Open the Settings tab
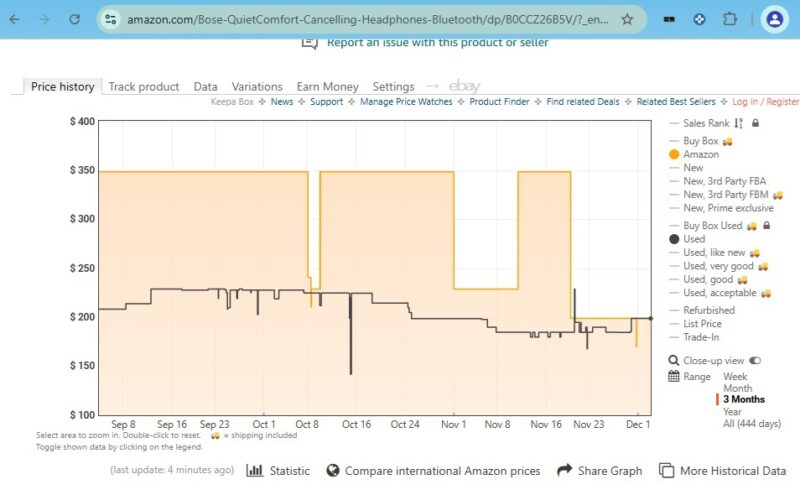Viewport: 800px width, 495px height. pyautogui.click(x=393, y=87)
